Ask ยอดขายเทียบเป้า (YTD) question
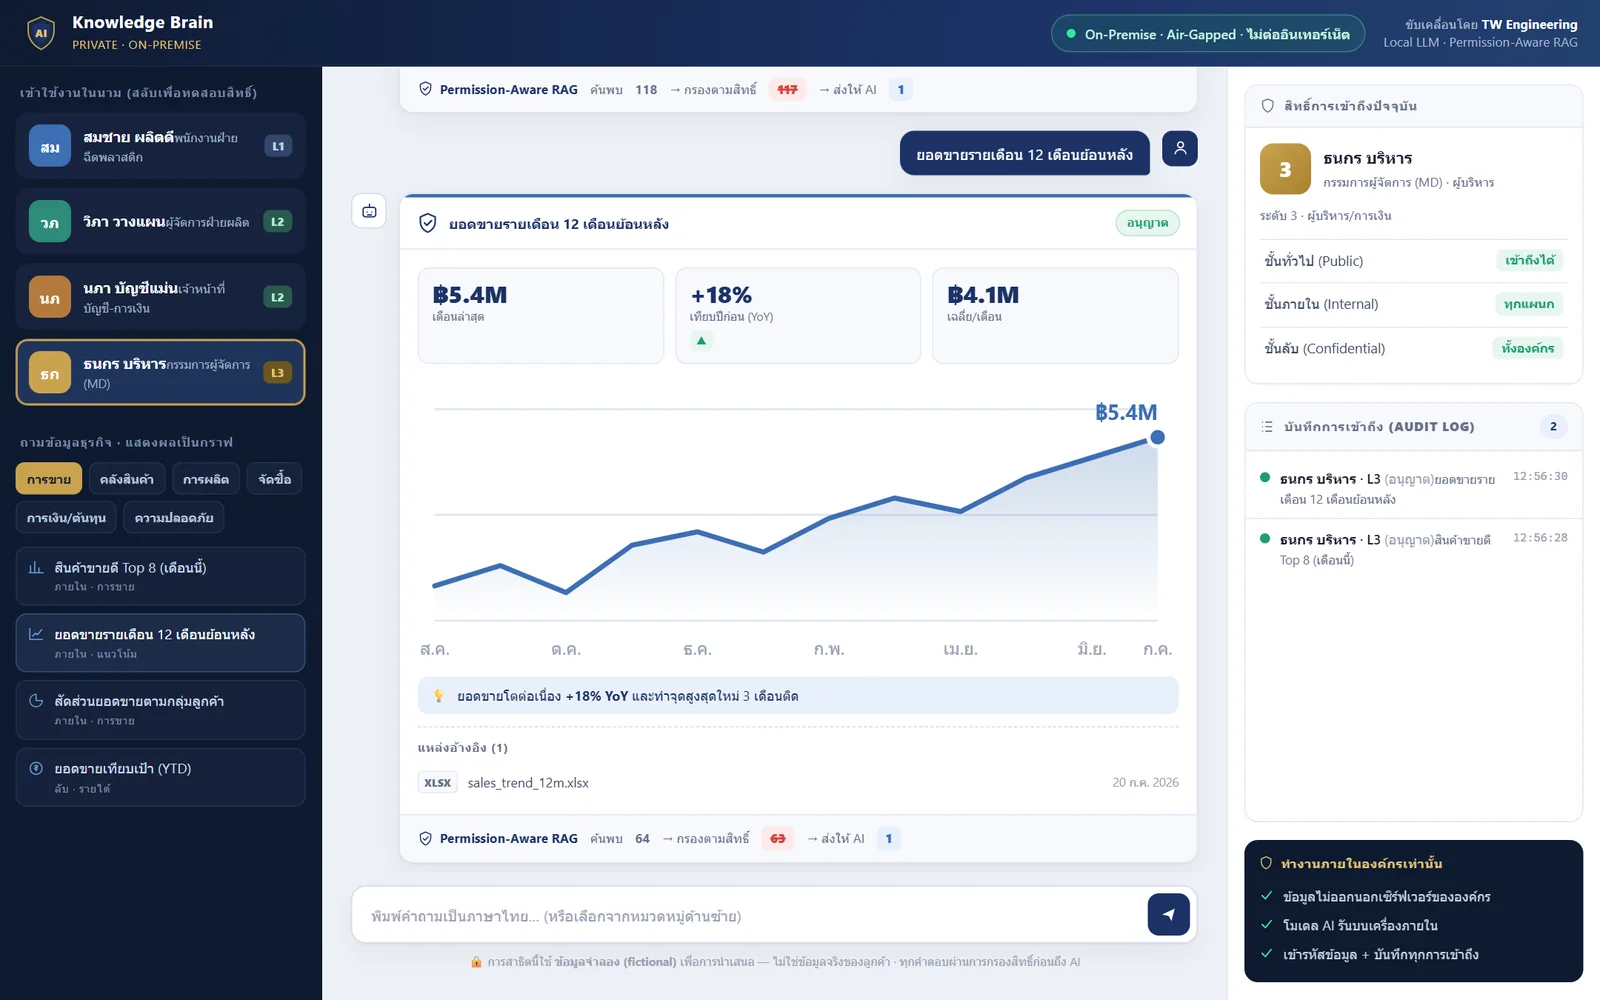The height and width of the screenshot is (1000, 1600). [161, 777]
